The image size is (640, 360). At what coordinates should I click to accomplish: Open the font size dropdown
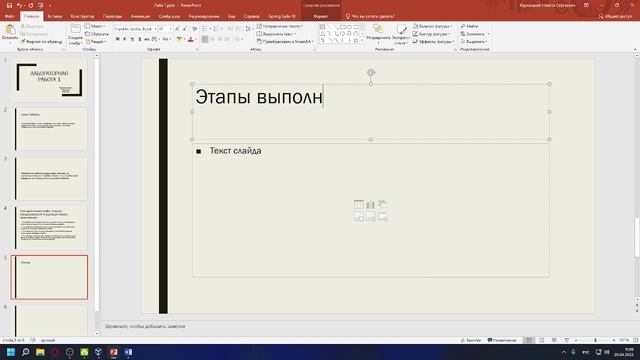171,29
